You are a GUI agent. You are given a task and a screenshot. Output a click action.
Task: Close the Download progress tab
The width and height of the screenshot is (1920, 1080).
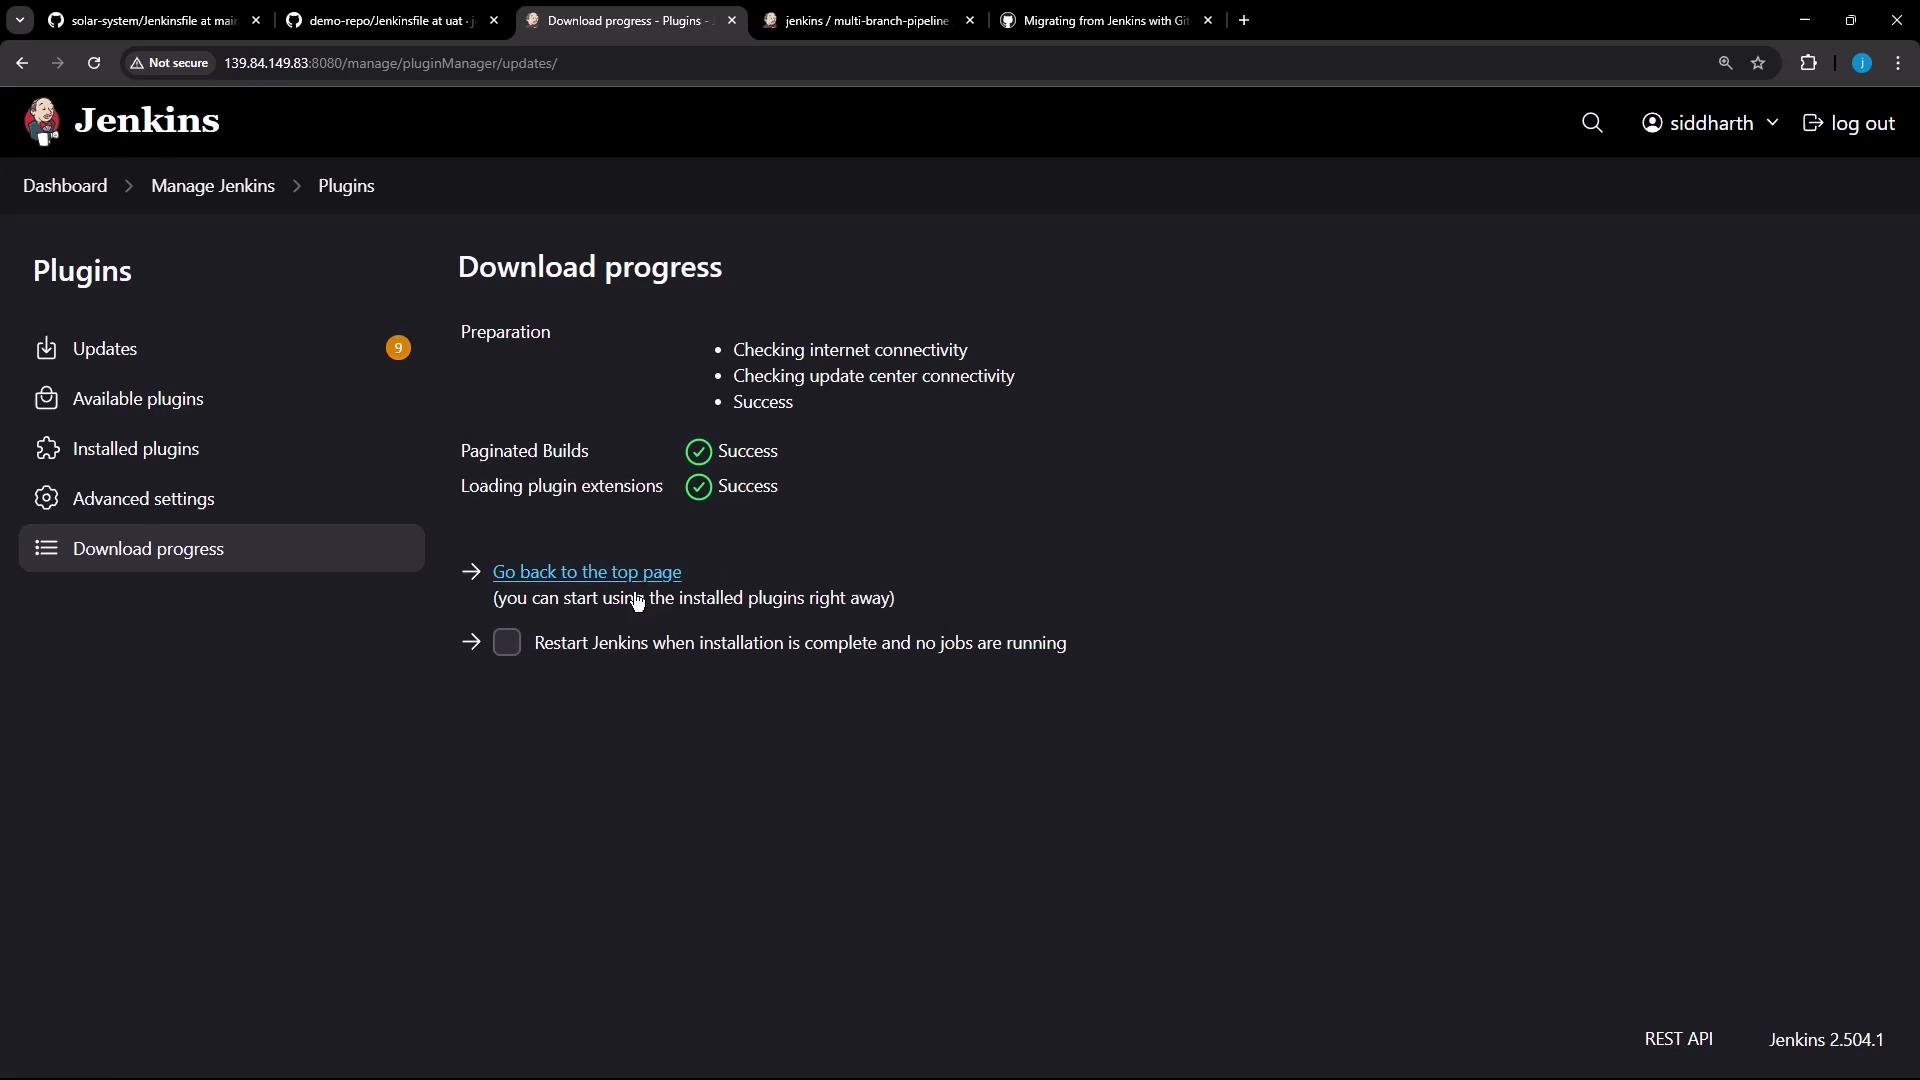tap(732, 20)
